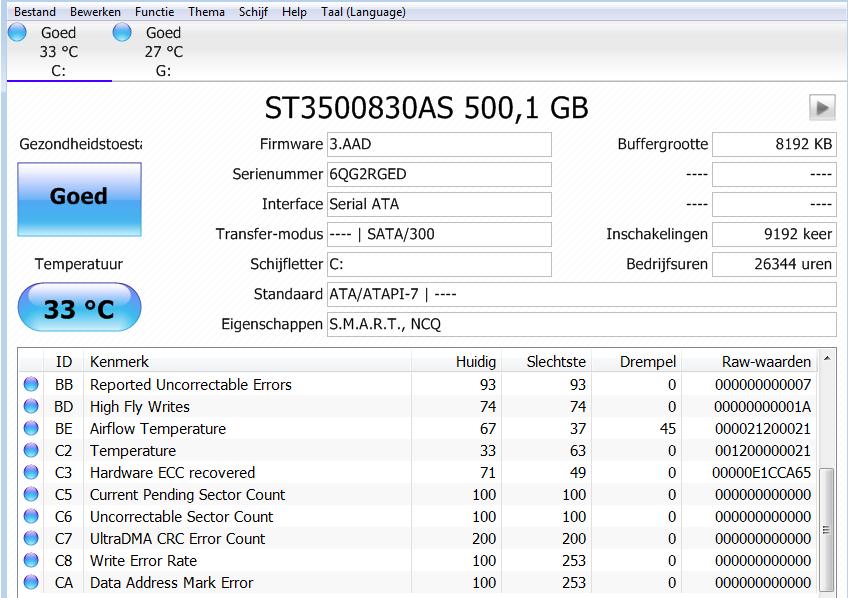Click the Serienummer input field

[x=439, y=174]
